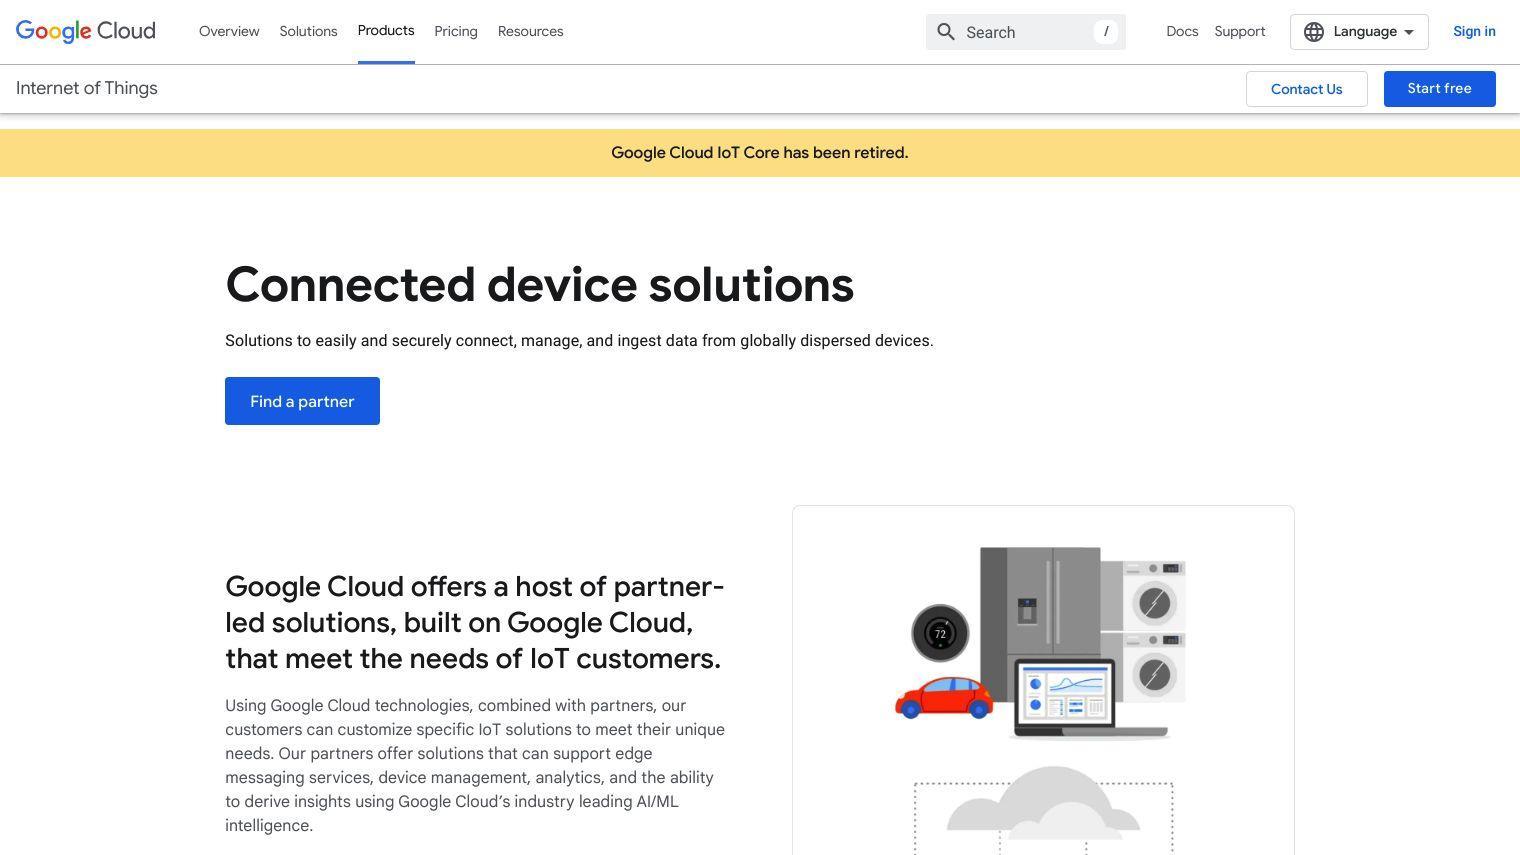Go to the Pricing page
This screenshot has width=1520, height=855.
(x=456, y=32)
